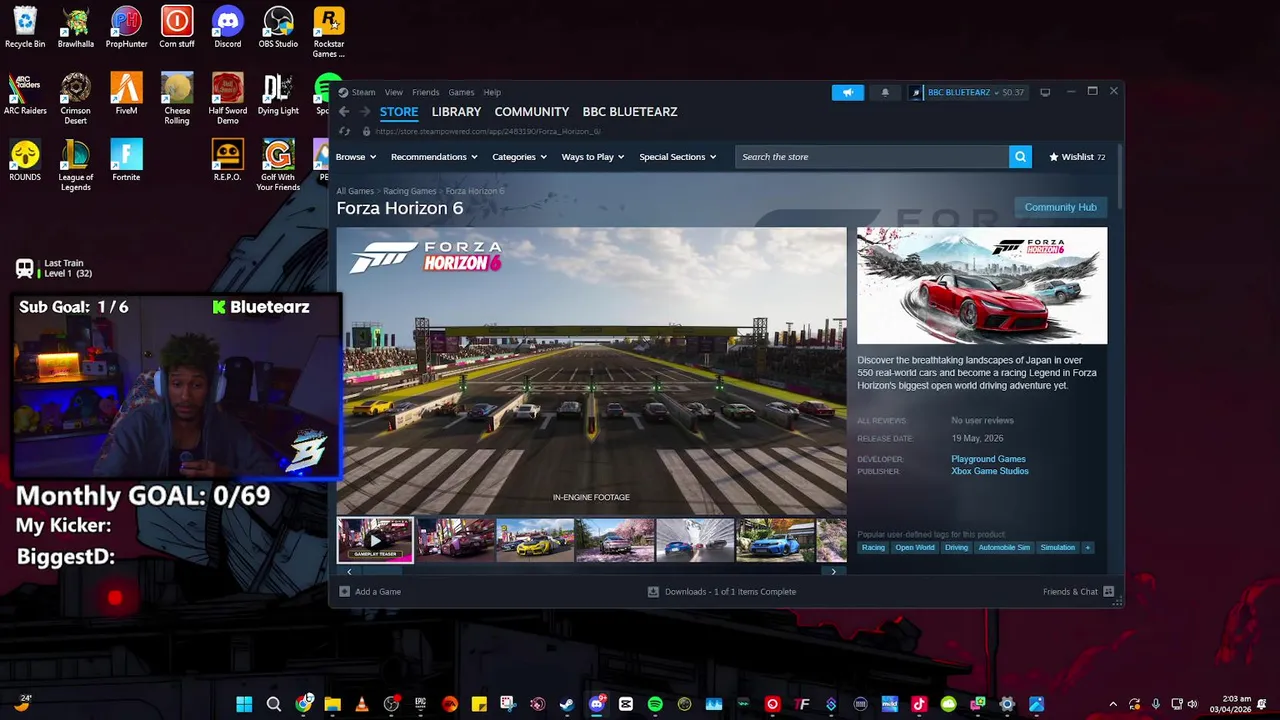
Task: Click the Add a Game plus icon
Action: (344, 592)
